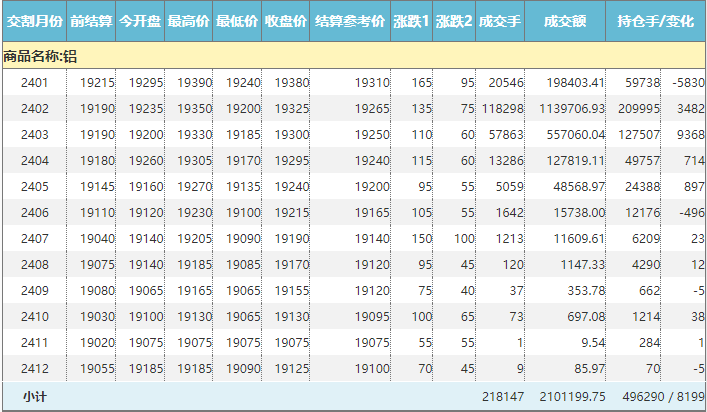Click the 持仓手/变化 column header

click(655, 21)
